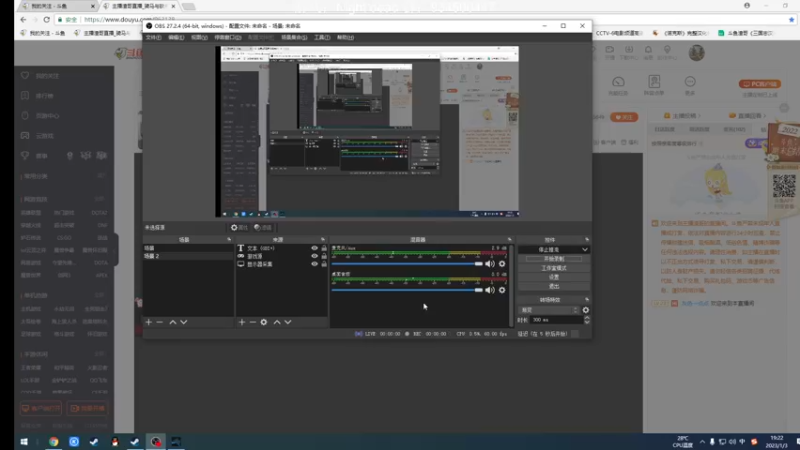Screen dimensions: 800x450
Task: Click the OBS icon in Windows taskbar
Action: 156,441
